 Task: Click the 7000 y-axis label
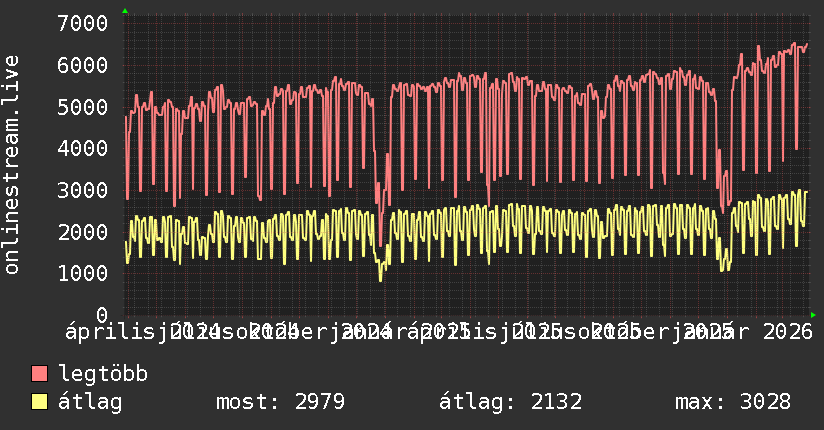83,23
